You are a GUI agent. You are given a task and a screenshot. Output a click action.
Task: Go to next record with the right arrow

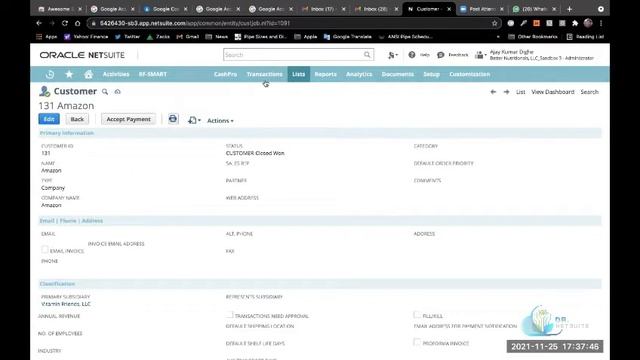(x=506, y=92)
